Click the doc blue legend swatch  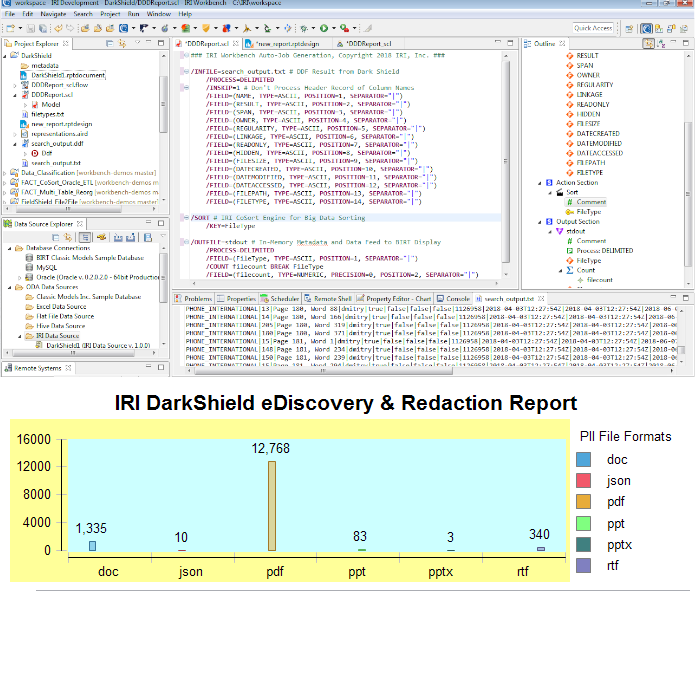583,460
